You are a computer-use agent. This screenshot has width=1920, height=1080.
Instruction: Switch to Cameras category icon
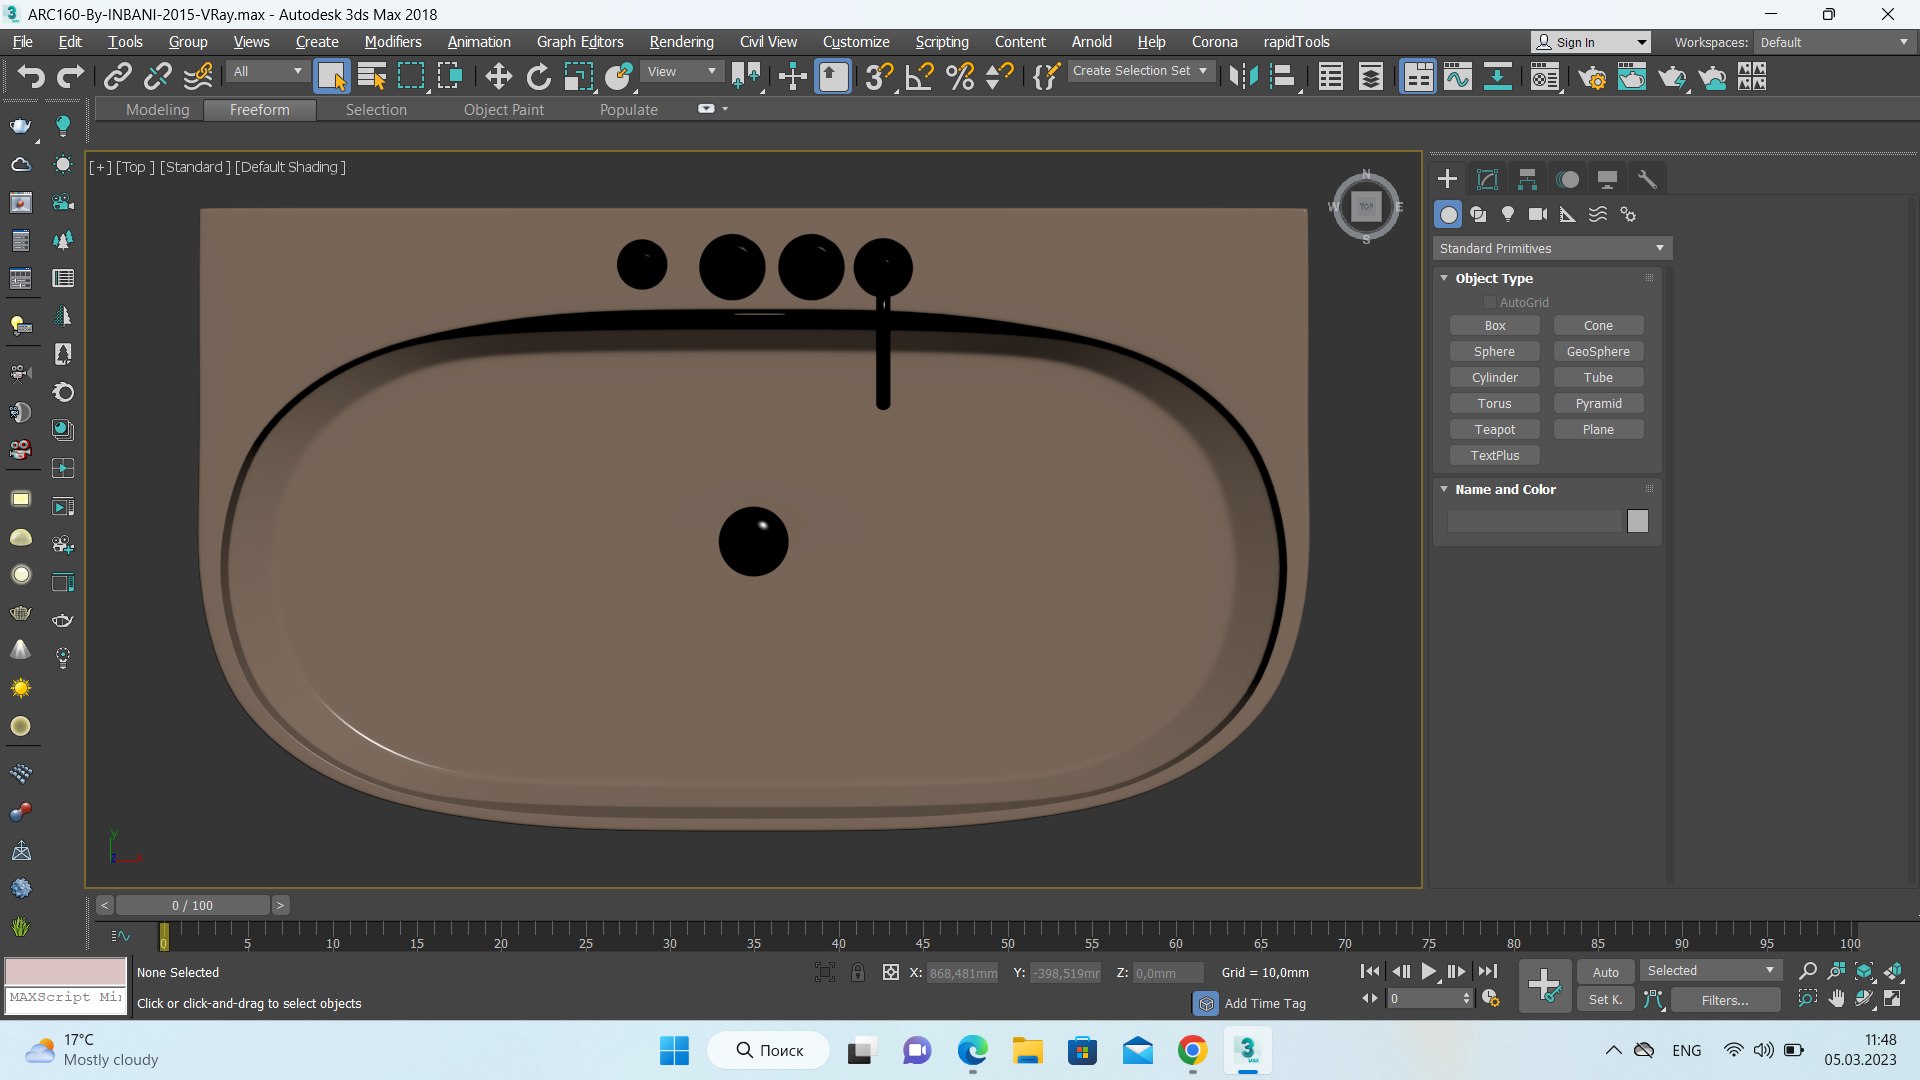click(1538, 214)
